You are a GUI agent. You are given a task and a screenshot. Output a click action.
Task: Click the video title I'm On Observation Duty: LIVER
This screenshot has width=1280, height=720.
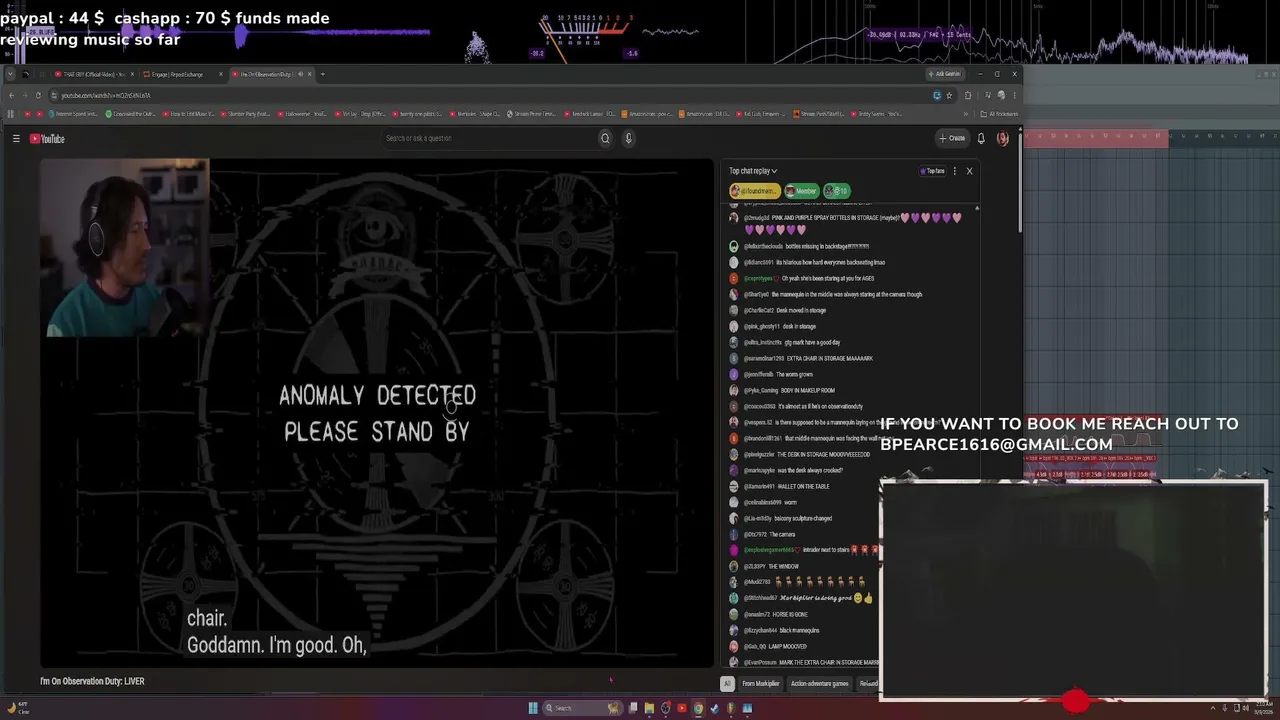(x=92, y=681)
